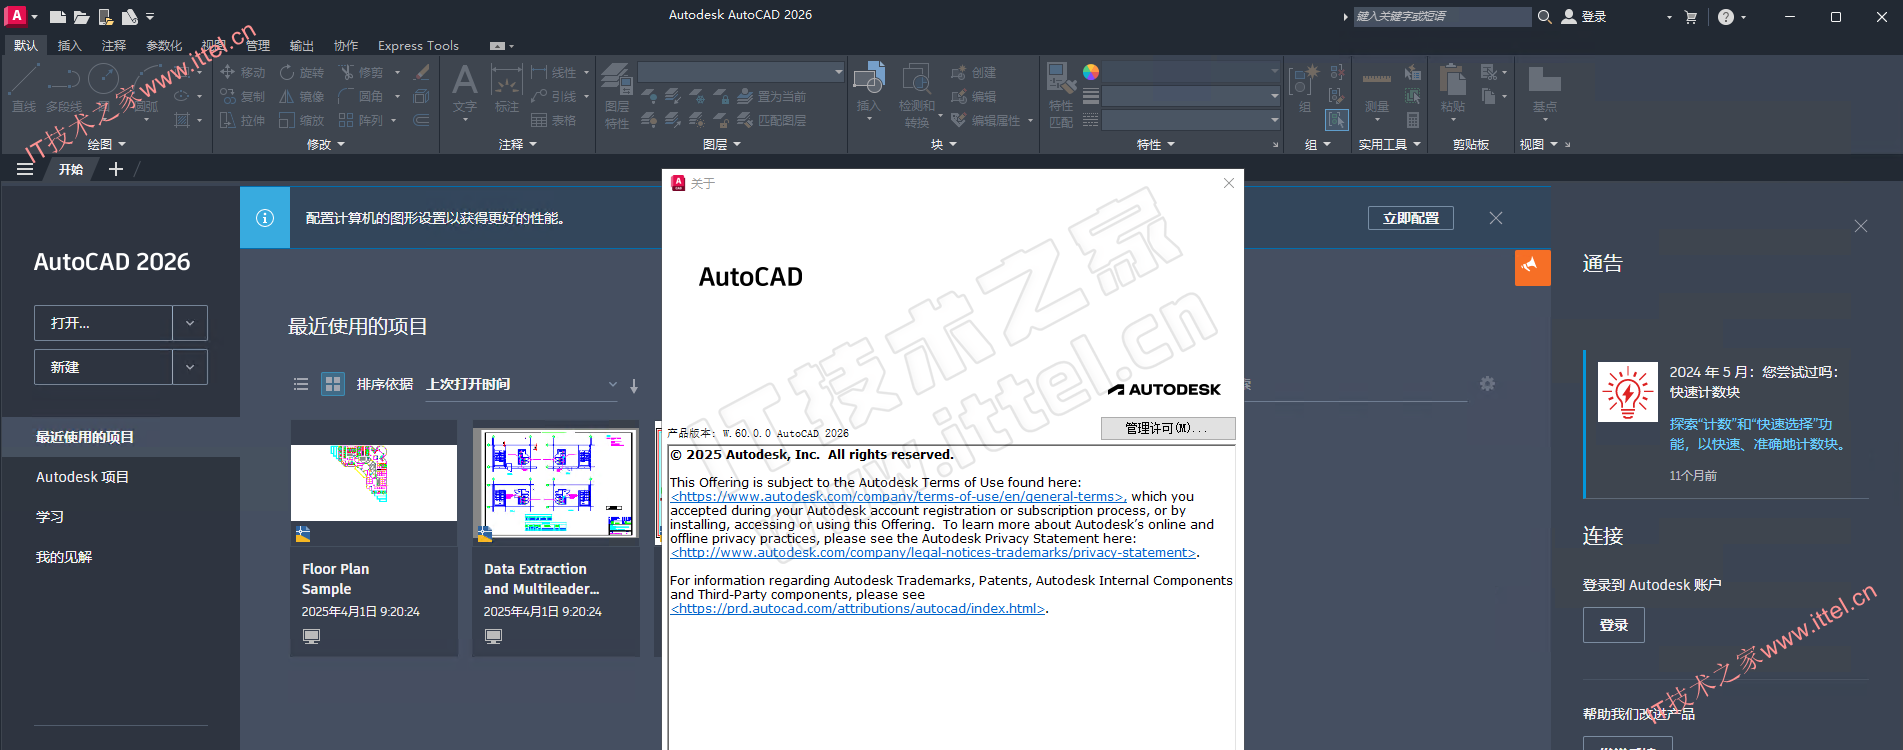Select the Copy (复制) tool in Modify panel
This screenshot has width=1903, height=750.
[x=243, y=96]
